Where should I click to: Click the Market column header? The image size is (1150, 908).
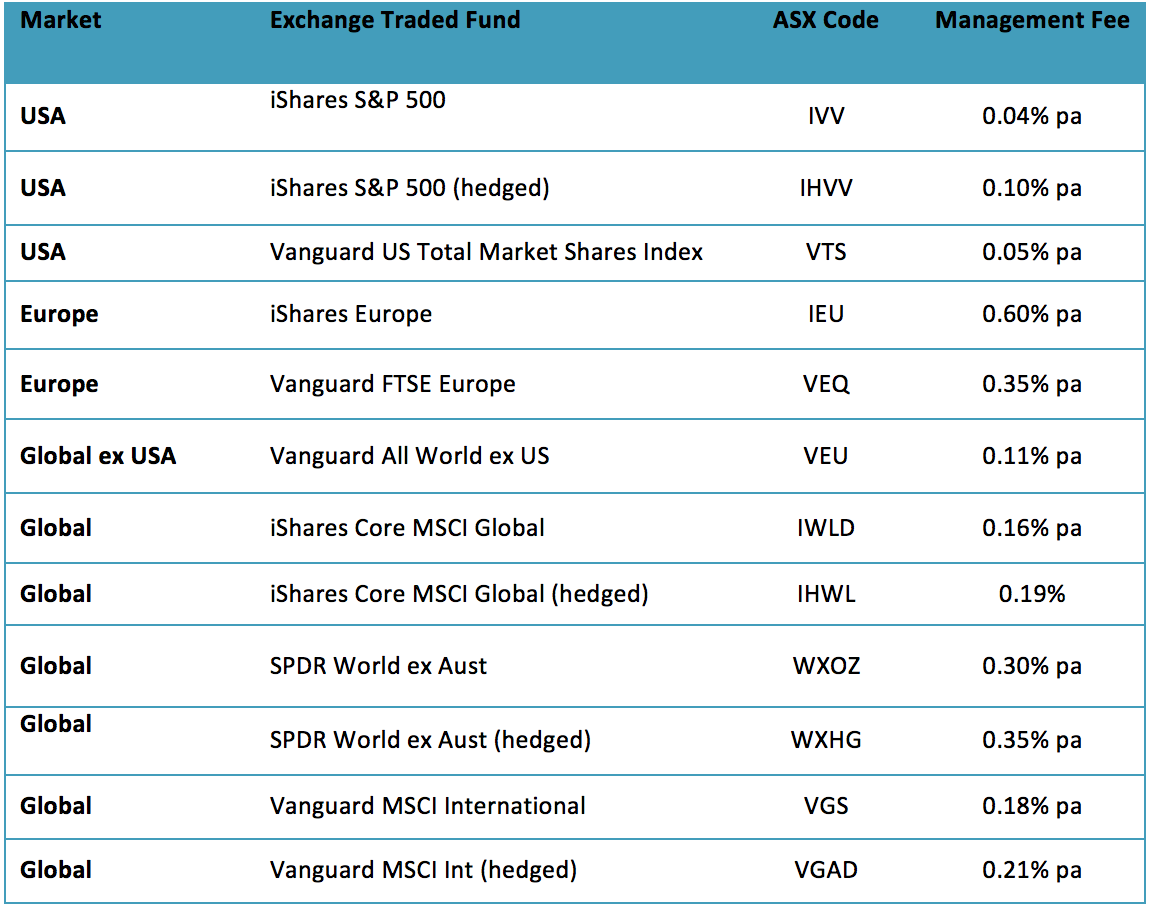[61, 21]
